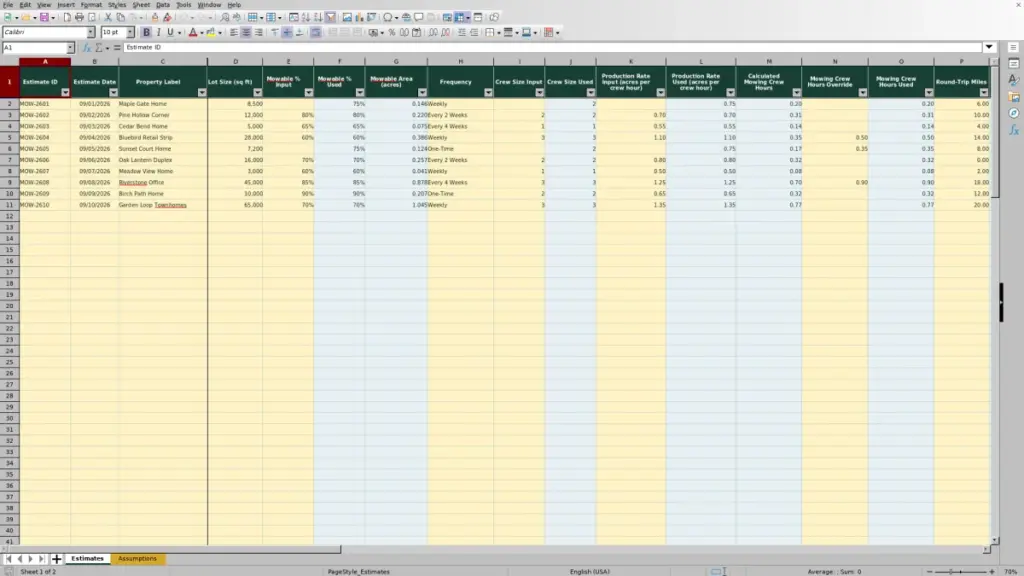1024x576 pixels.
Task: Open the Font Size dropdown
Action: tap(130, 32)
